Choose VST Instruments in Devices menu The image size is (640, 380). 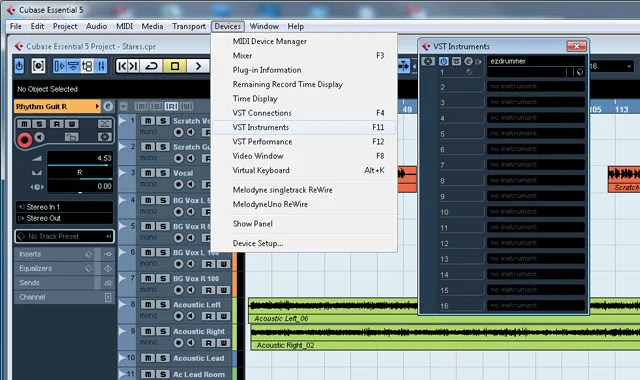click(304, 127)
